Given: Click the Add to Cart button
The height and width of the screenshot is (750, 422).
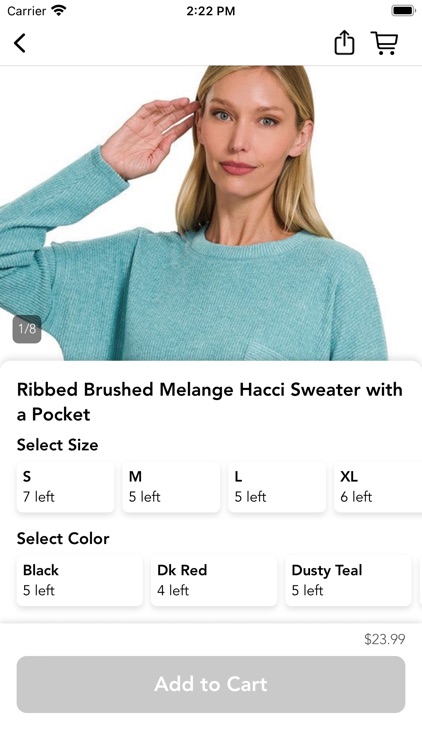Looking at the screenshot, I should tap(211, 684).
